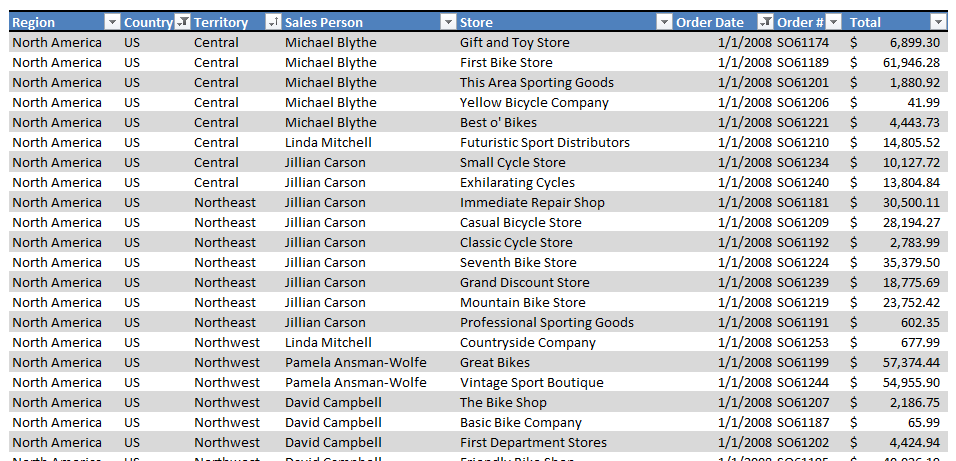This screenshot has width=956, height=461.
Task: Open the Order # column dropdown
Action: coord(833,23)
